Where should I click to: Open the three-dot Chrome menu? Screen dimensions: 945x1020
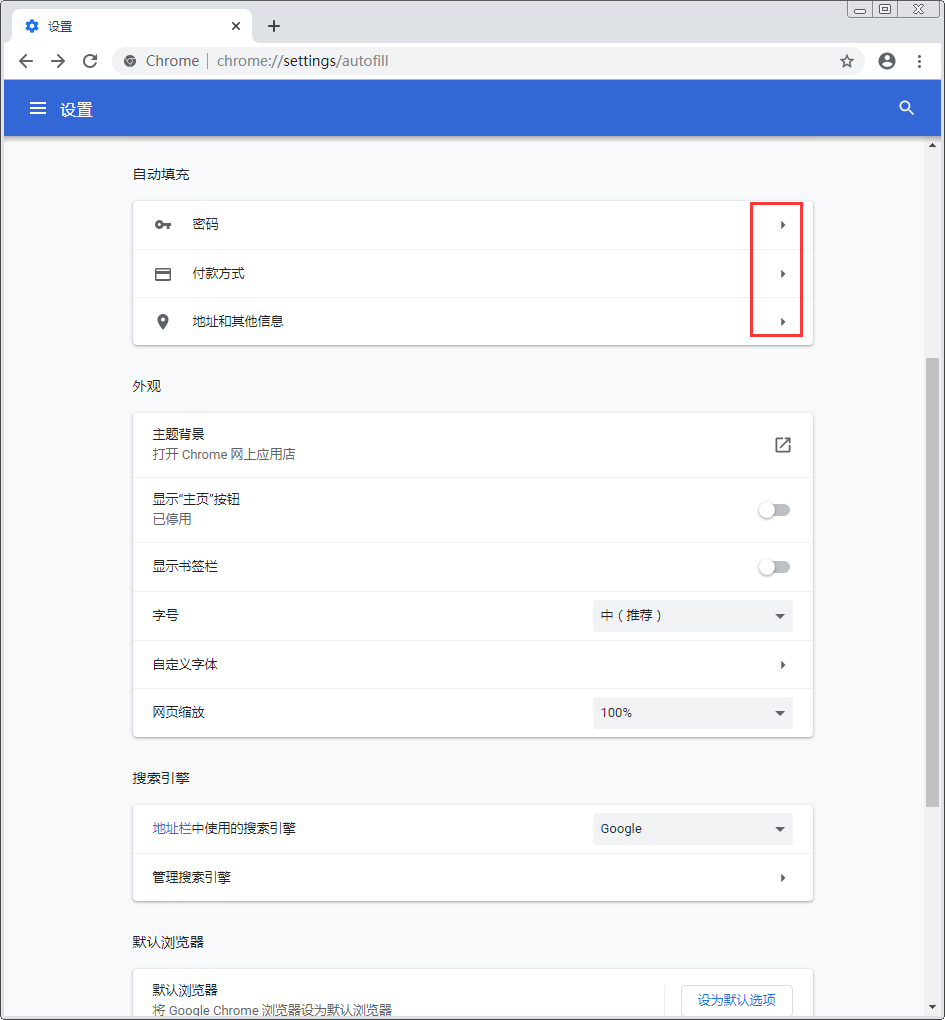pos(920,61)
